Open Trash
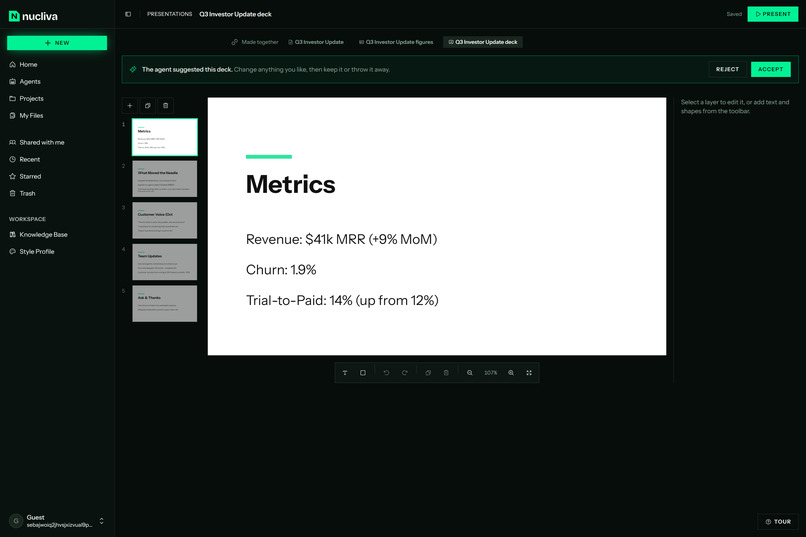Viewport: 806px width, 537px height. point(57,193)
